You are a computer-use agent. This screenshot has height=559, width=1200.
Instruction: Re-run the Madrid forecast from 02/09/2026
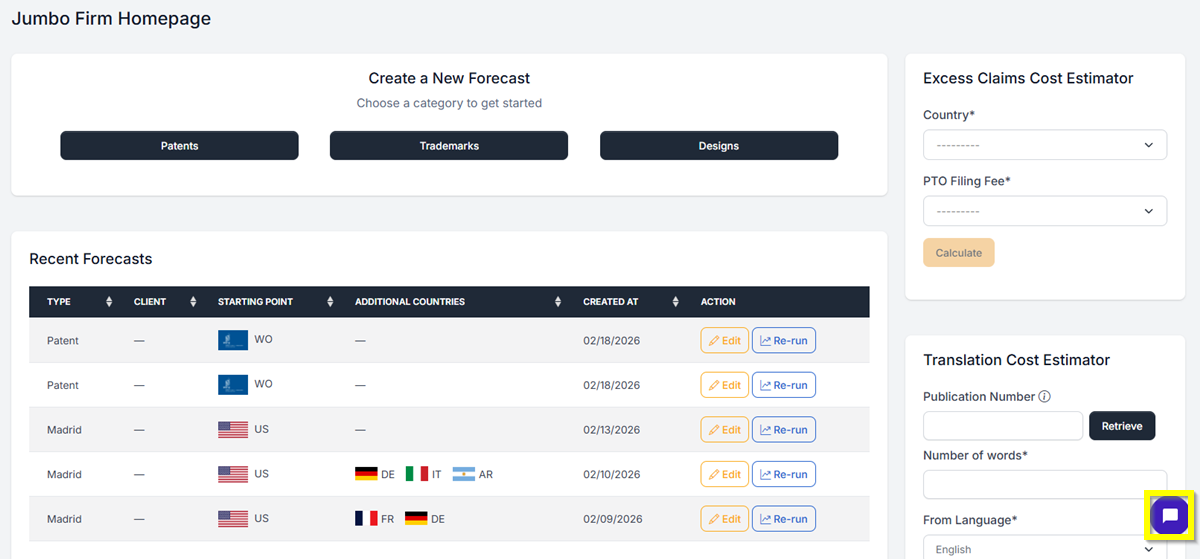point(784,519)
